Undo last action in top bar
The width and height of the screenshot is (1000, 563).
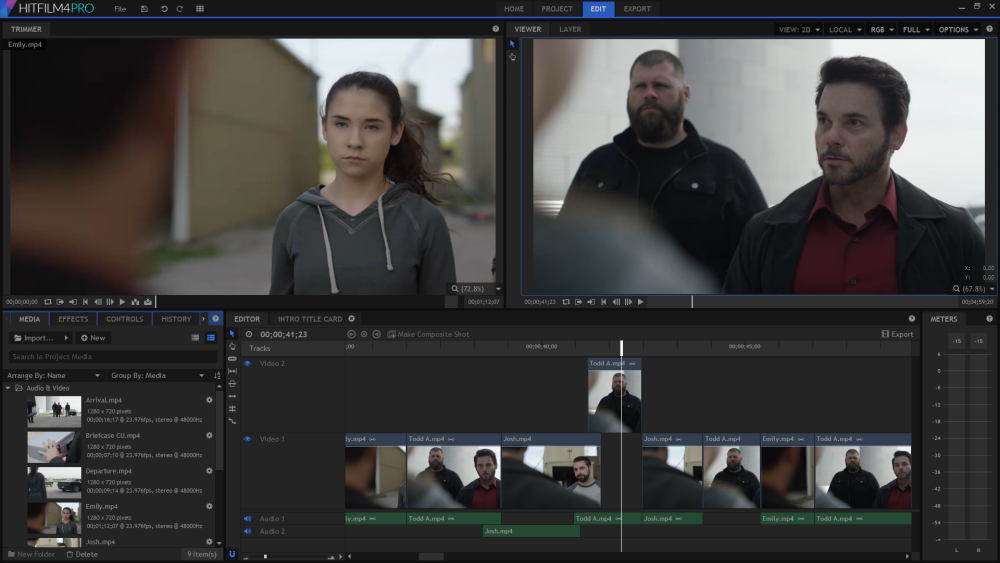pos(164,9)
